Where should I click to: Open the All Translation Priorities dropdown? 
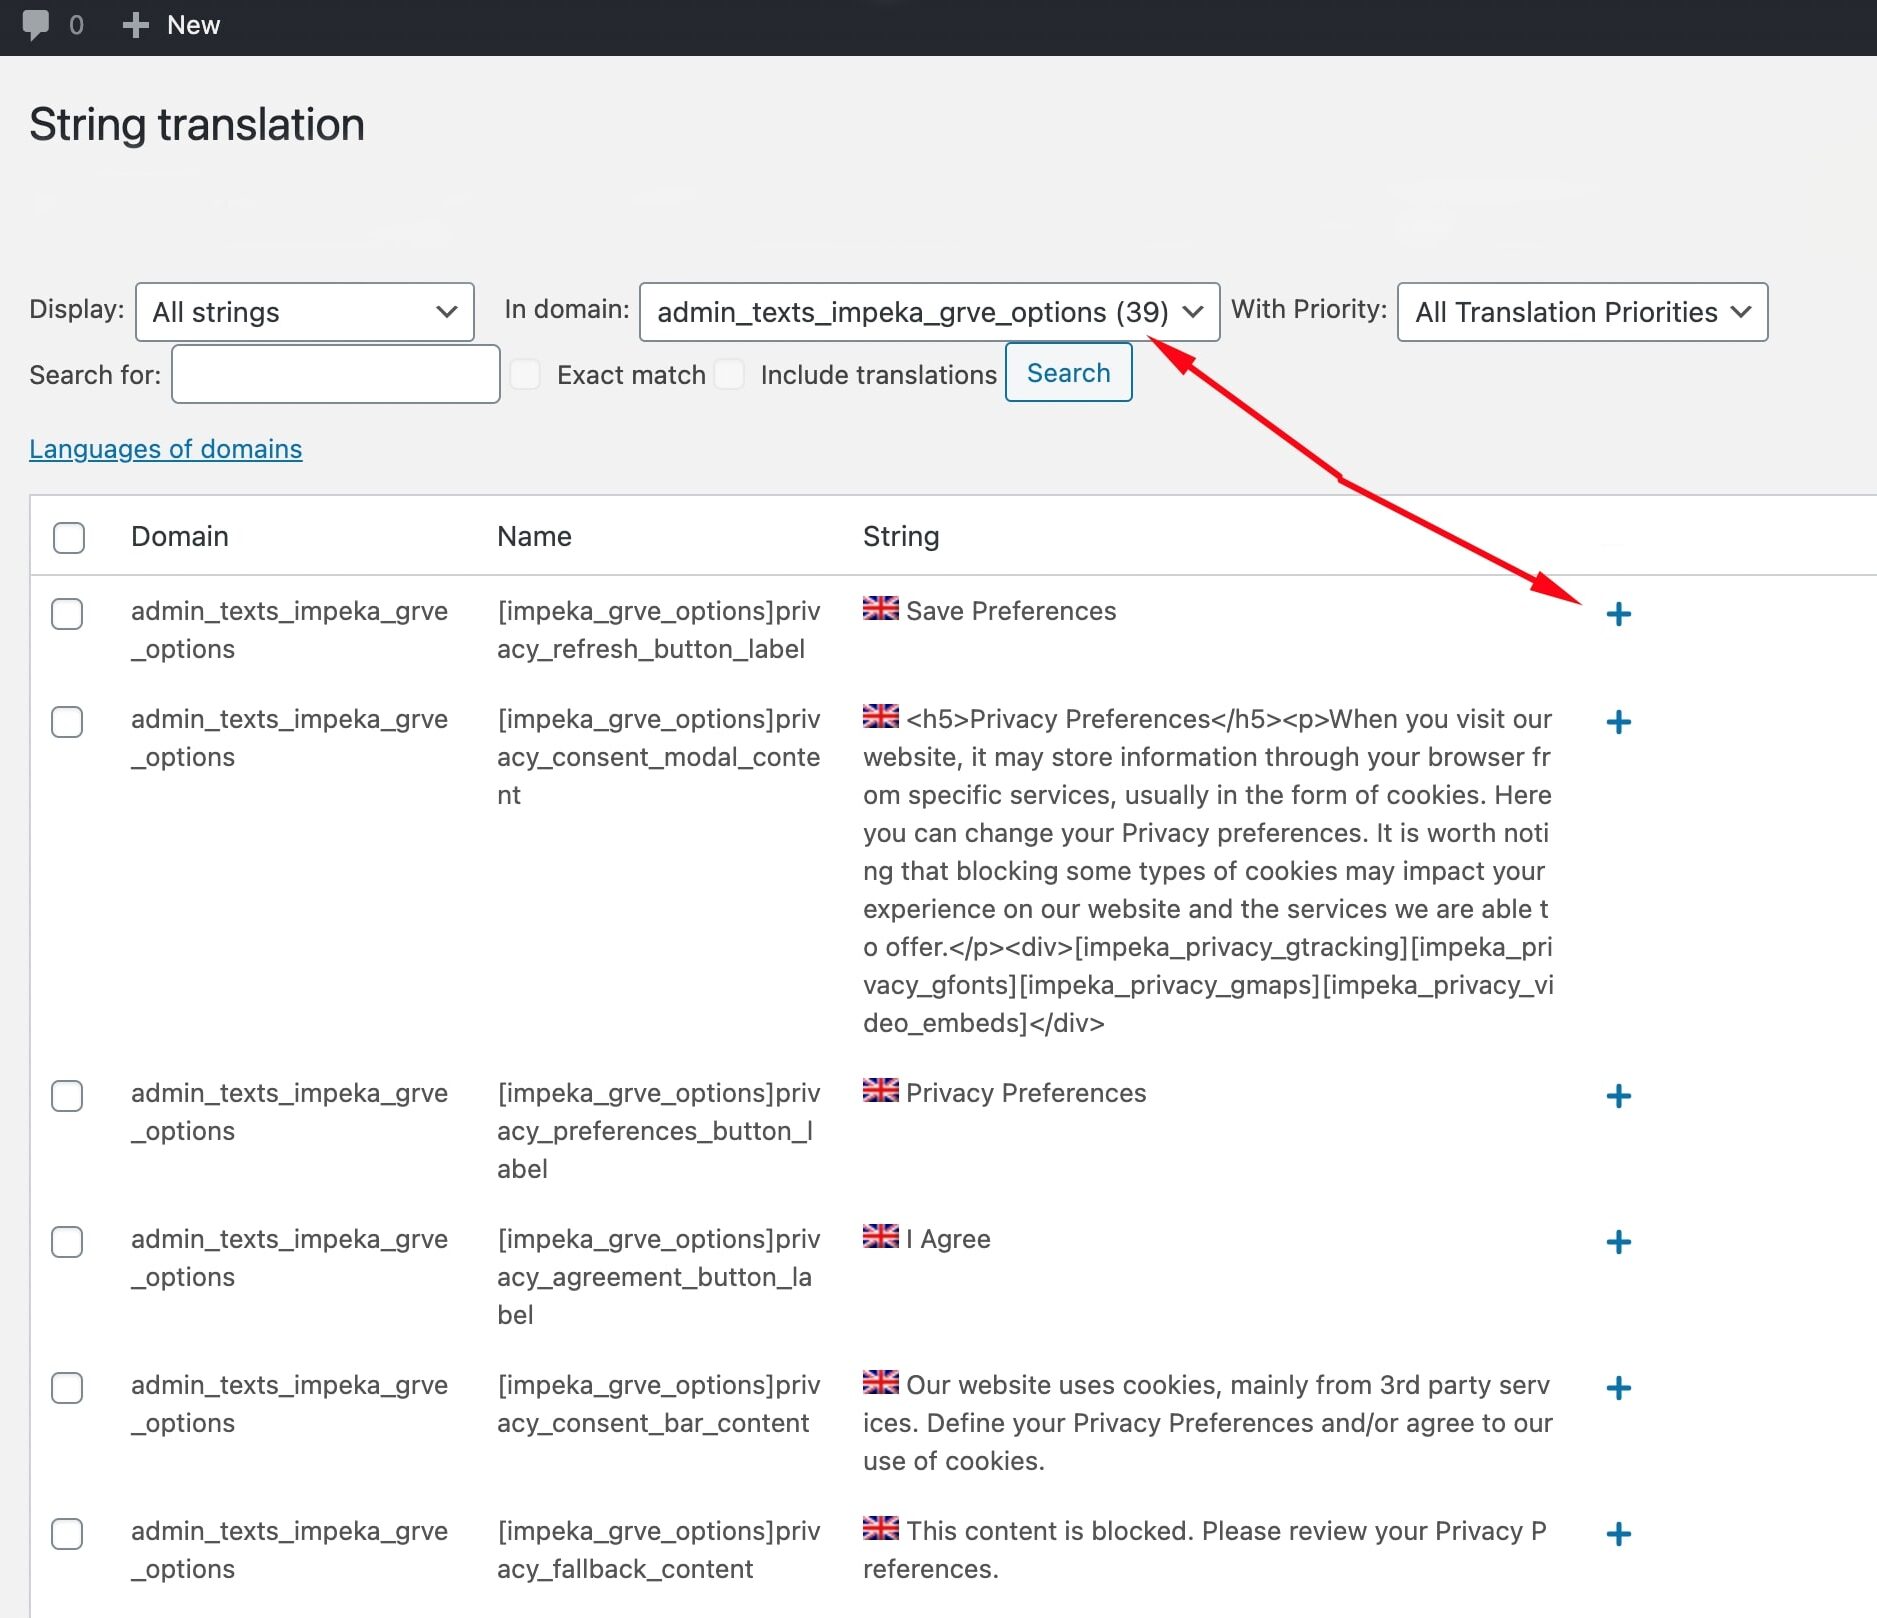pos(1582,312)
